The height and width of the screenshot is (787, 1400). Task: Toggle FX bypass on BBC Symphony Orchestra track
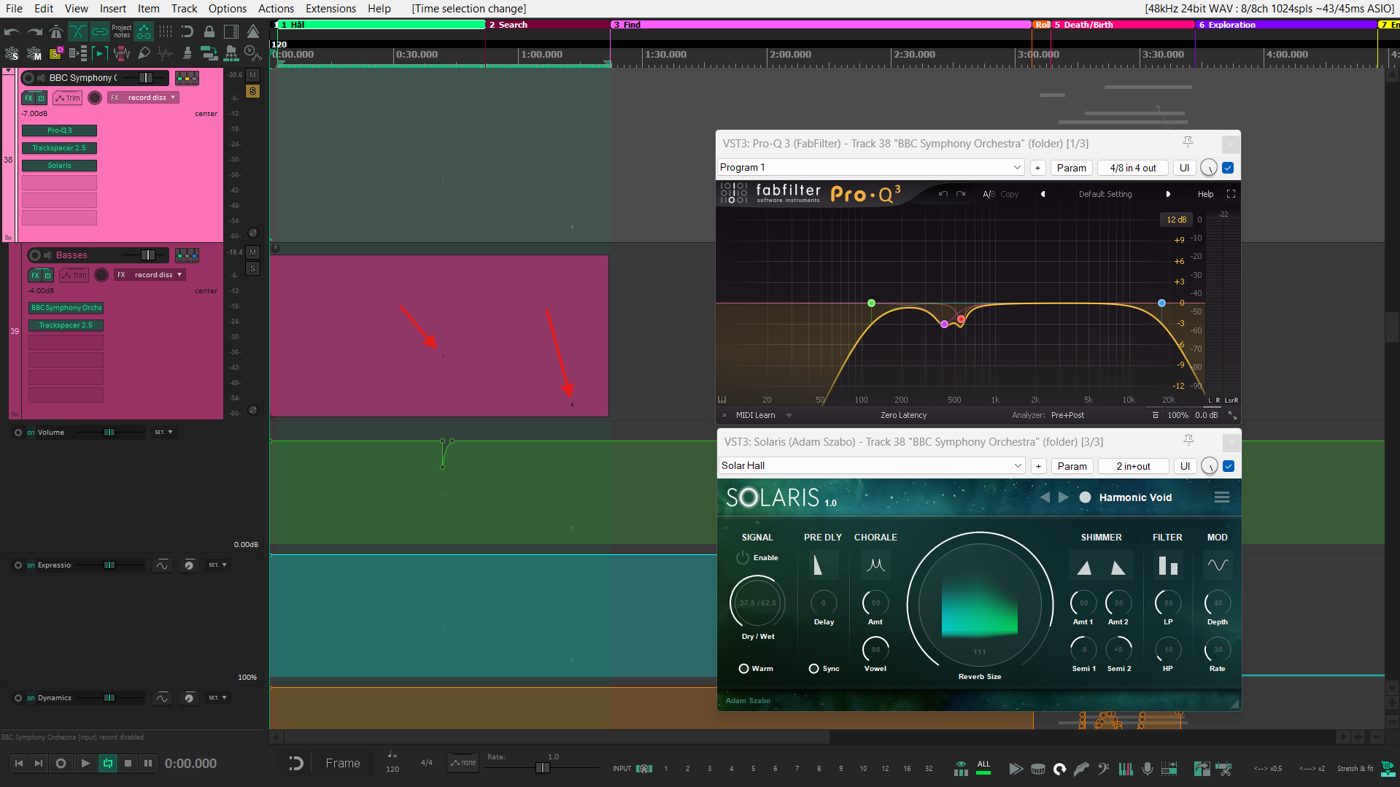41,98
